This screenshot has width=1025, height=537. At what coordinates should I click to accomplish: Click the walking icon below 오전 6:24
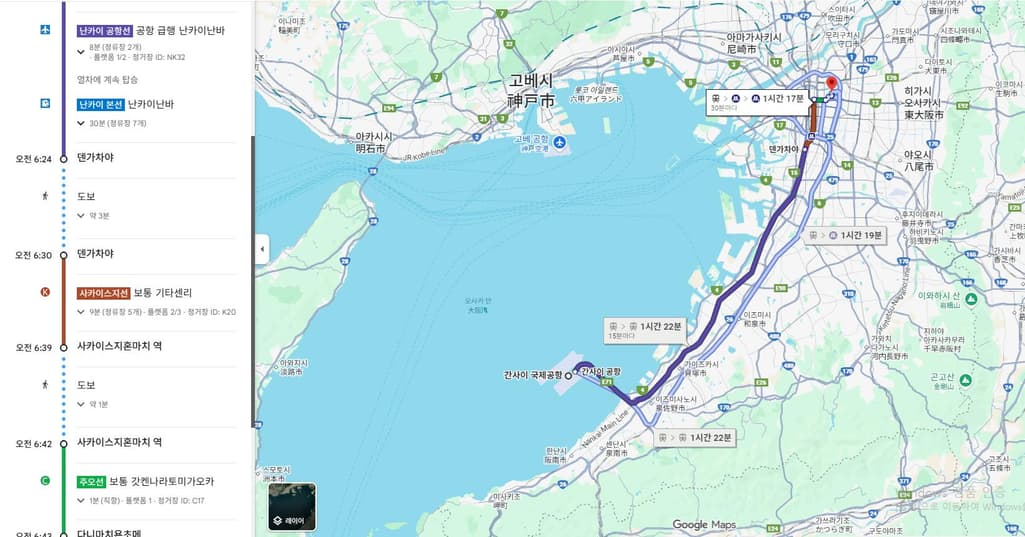[45, 196]
